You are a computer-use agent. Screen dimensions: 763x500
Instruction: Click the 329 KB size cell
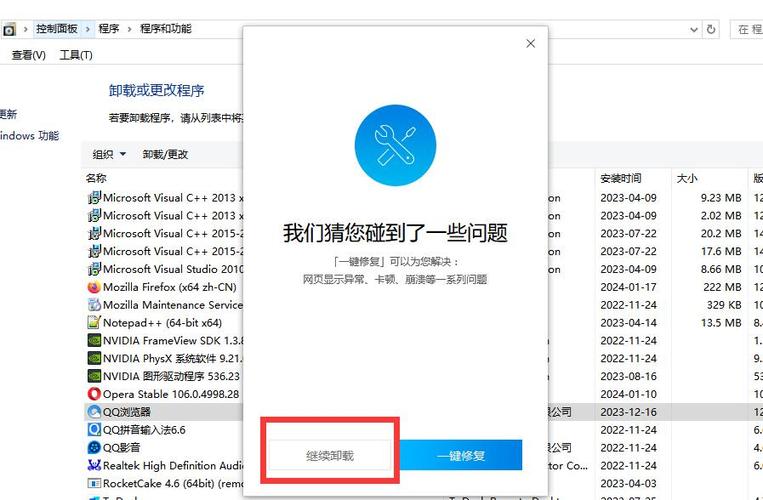click(724, 305)
